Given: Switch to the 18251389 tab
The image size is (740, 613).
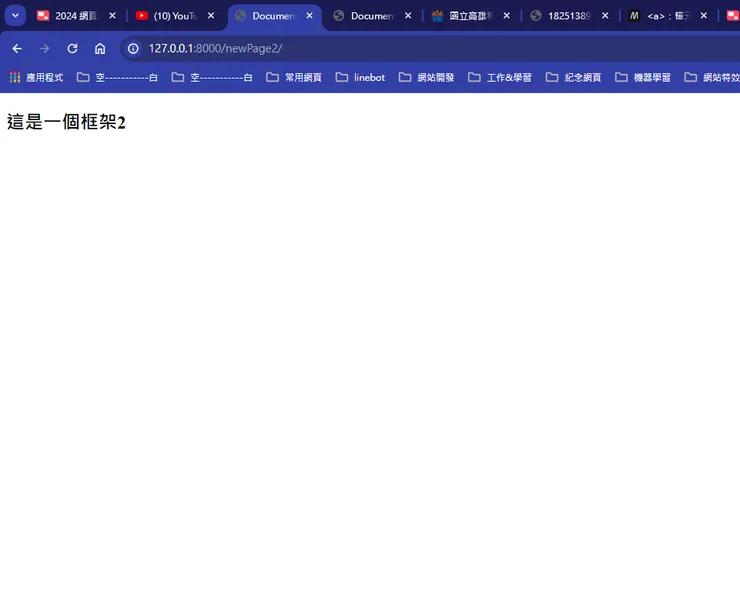Looking at the screenshot, I should pyautogui.click(x=569, y=16).
